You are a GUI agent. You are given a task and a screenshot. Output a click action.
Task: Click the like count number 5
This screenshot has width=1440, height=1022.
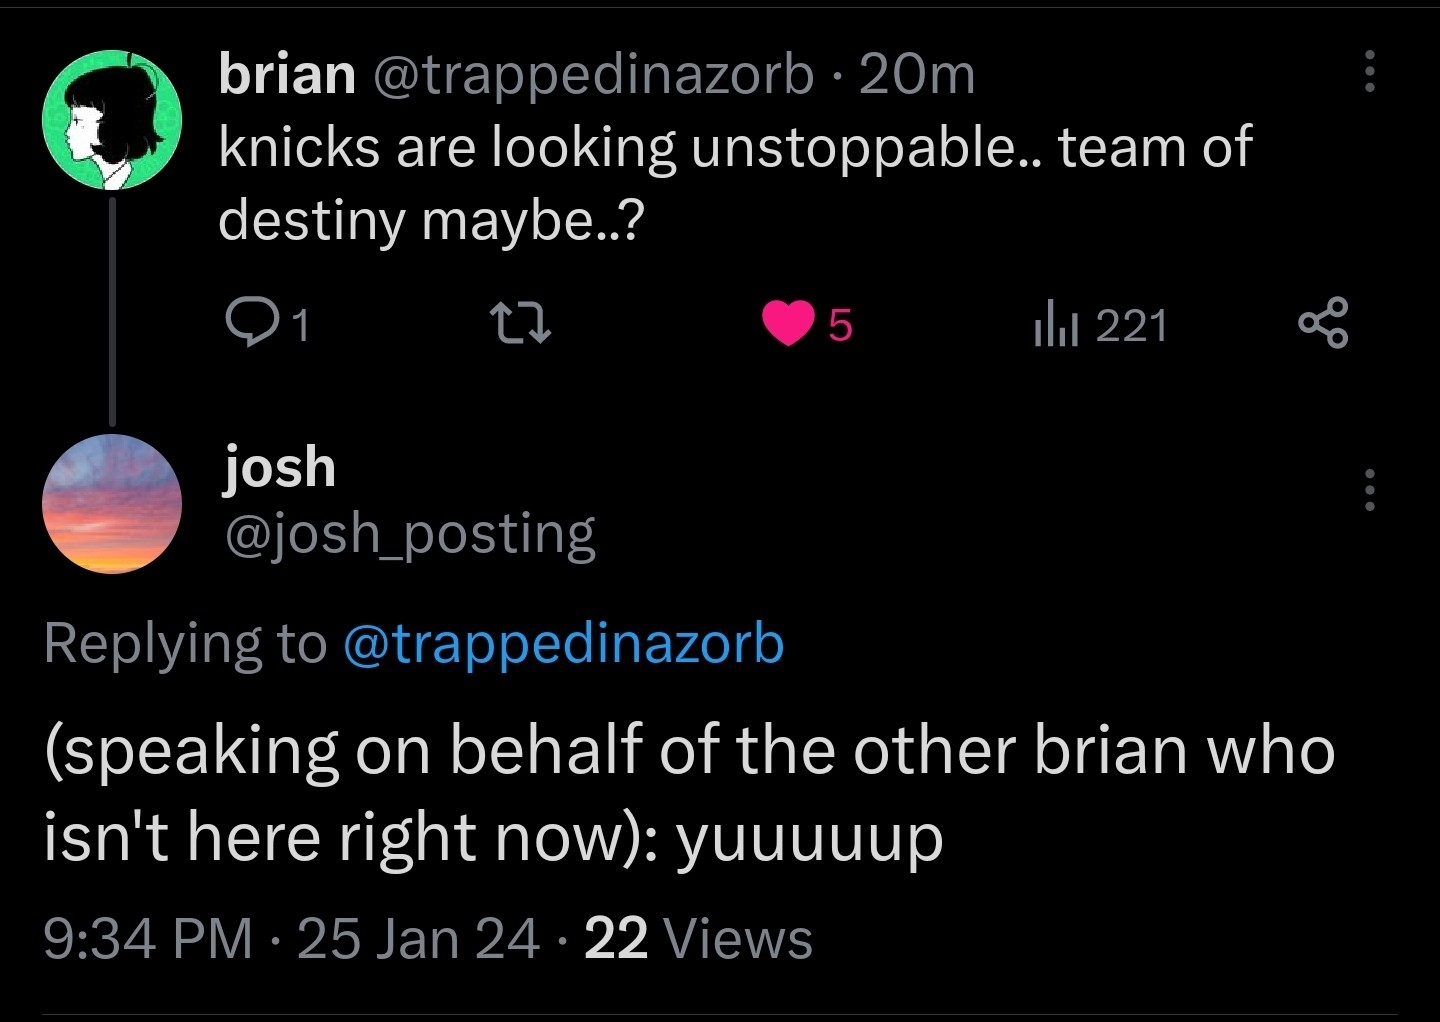(840, 326)
